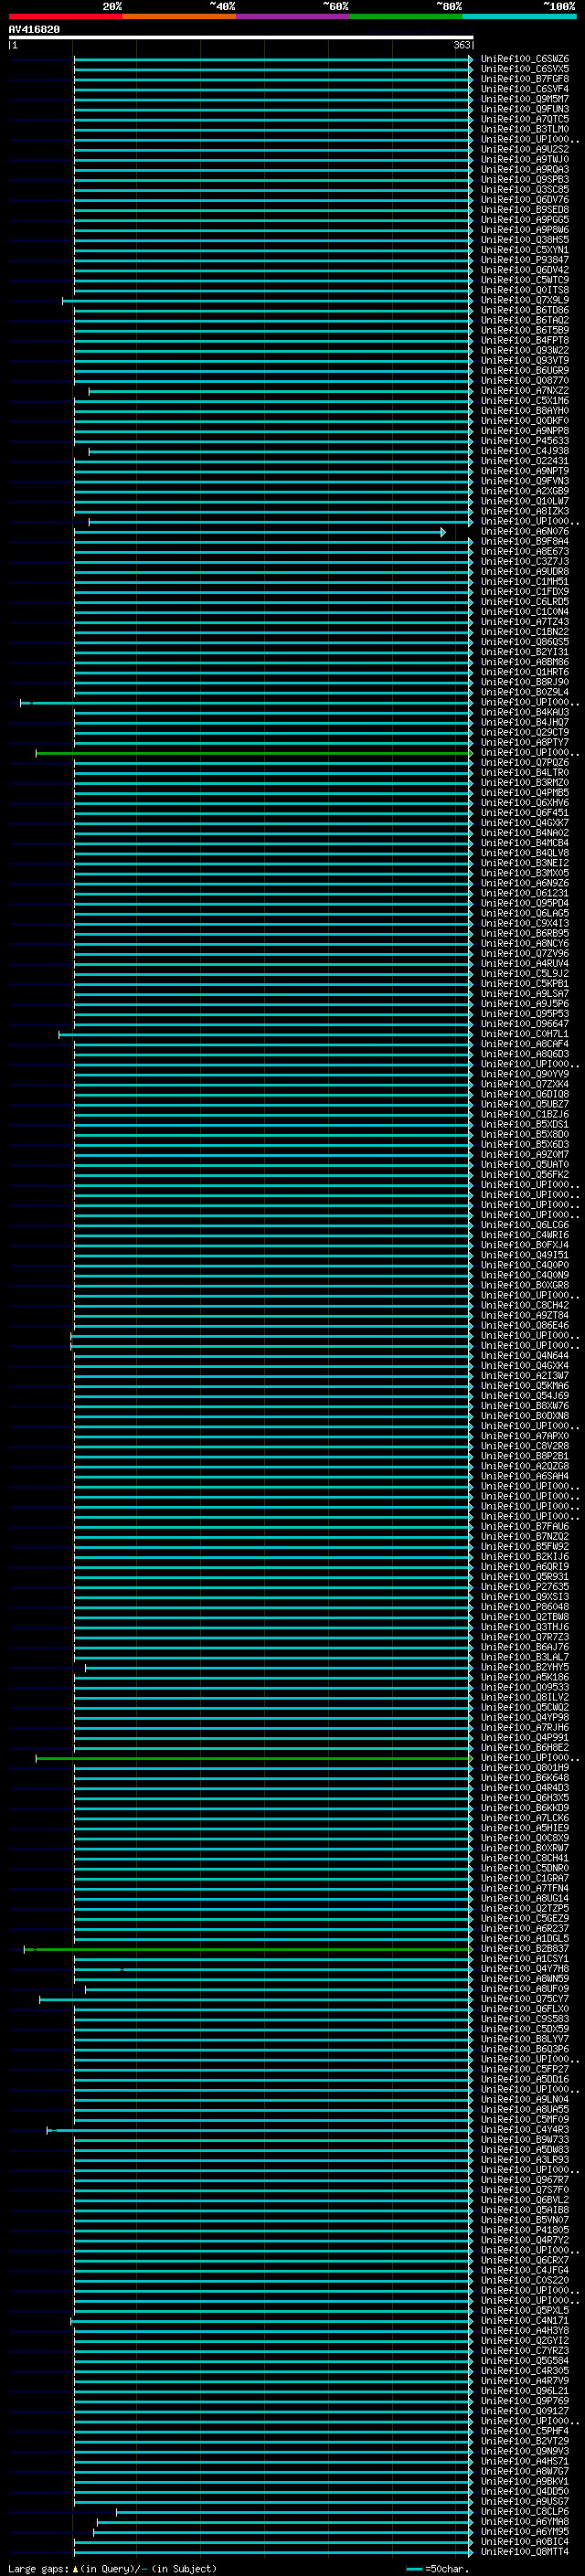The width and height of the screenshot is (585, 2576).
Task: Click the AV416820 query sequence label
Action: (34, 30)
